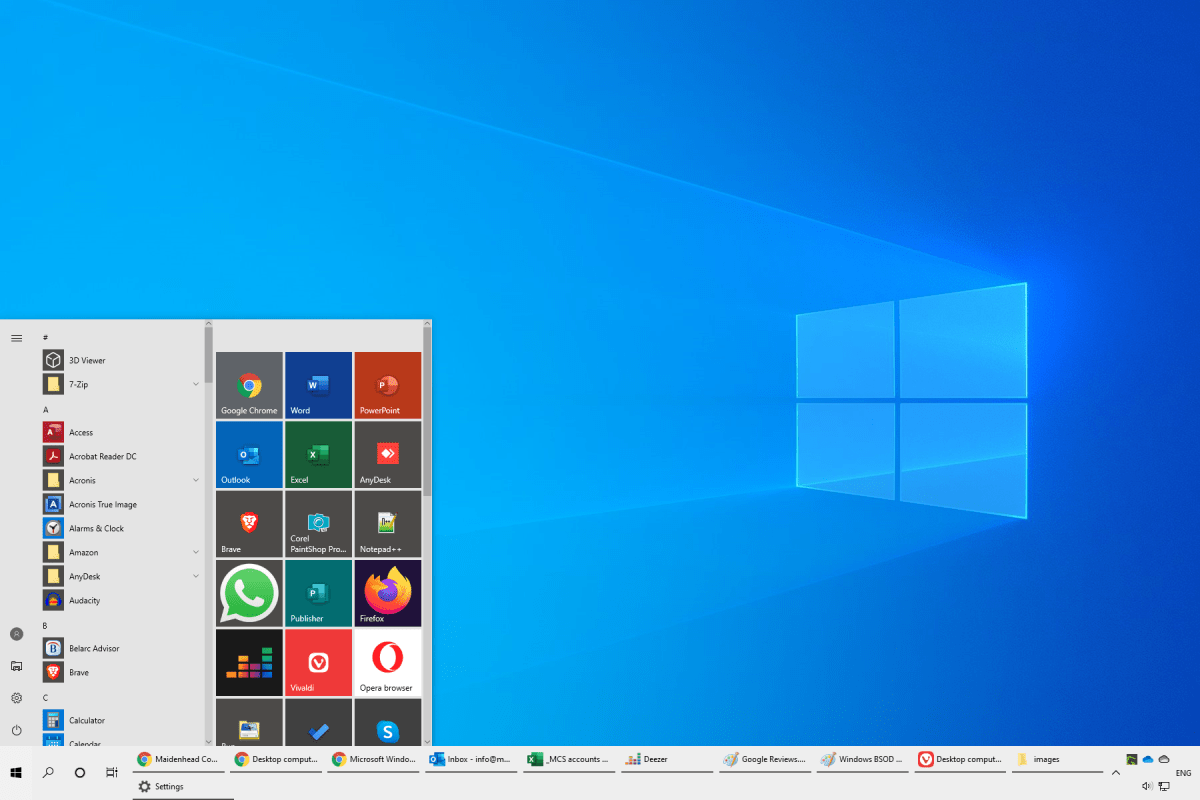The image size is (1200, 800).
Task: Open the Skype tile
Action: (x=388, y=722)
